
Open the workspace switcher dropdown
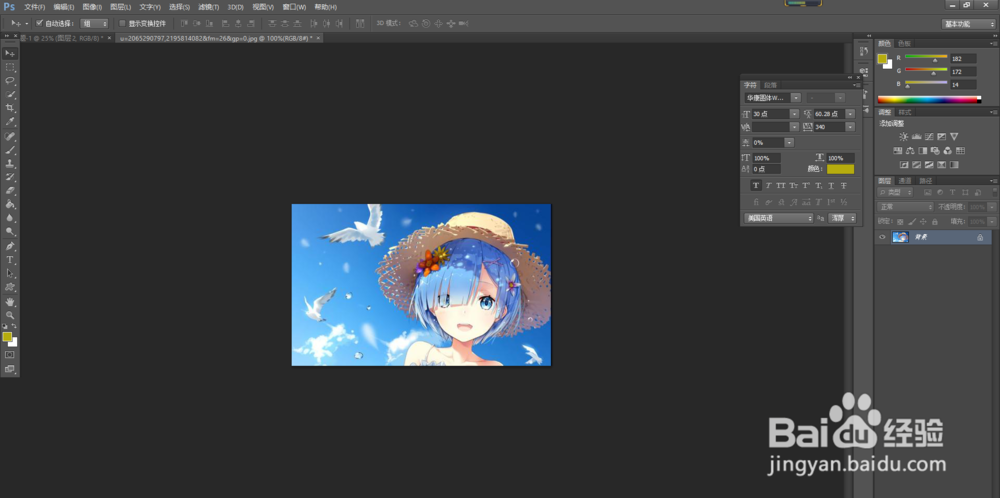pos(968,24)
